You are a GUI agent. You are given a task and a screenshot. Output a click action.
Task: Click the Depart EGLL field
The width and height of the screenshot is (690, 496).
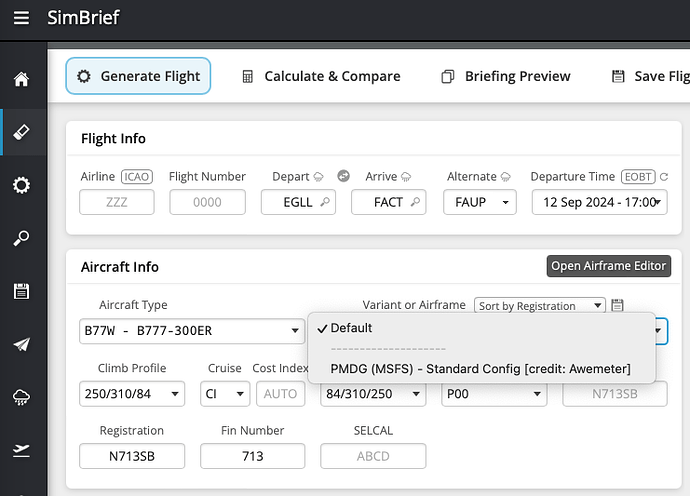click(x=298, y=202)
